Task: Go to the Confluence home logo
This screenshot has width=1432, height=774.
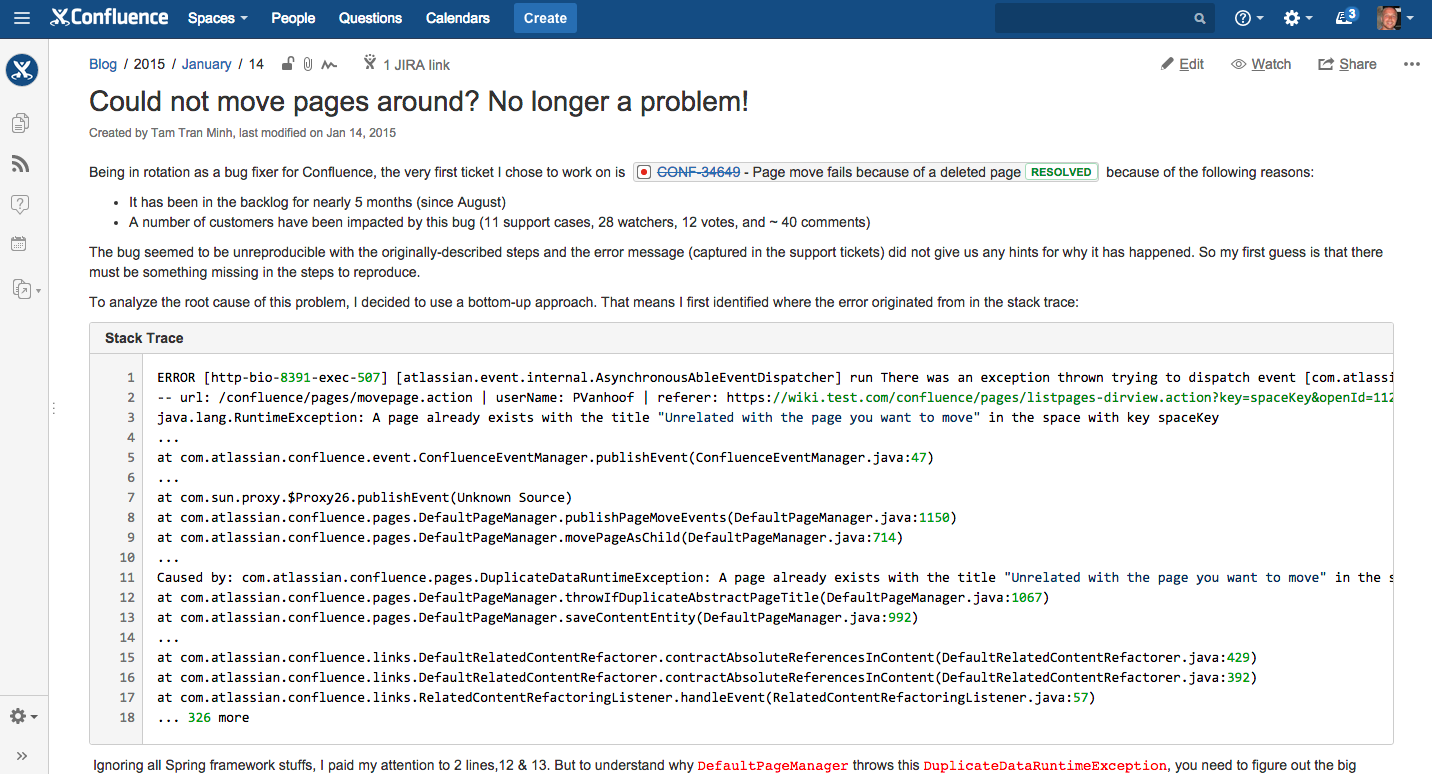Action: click(x=109, y=17)
